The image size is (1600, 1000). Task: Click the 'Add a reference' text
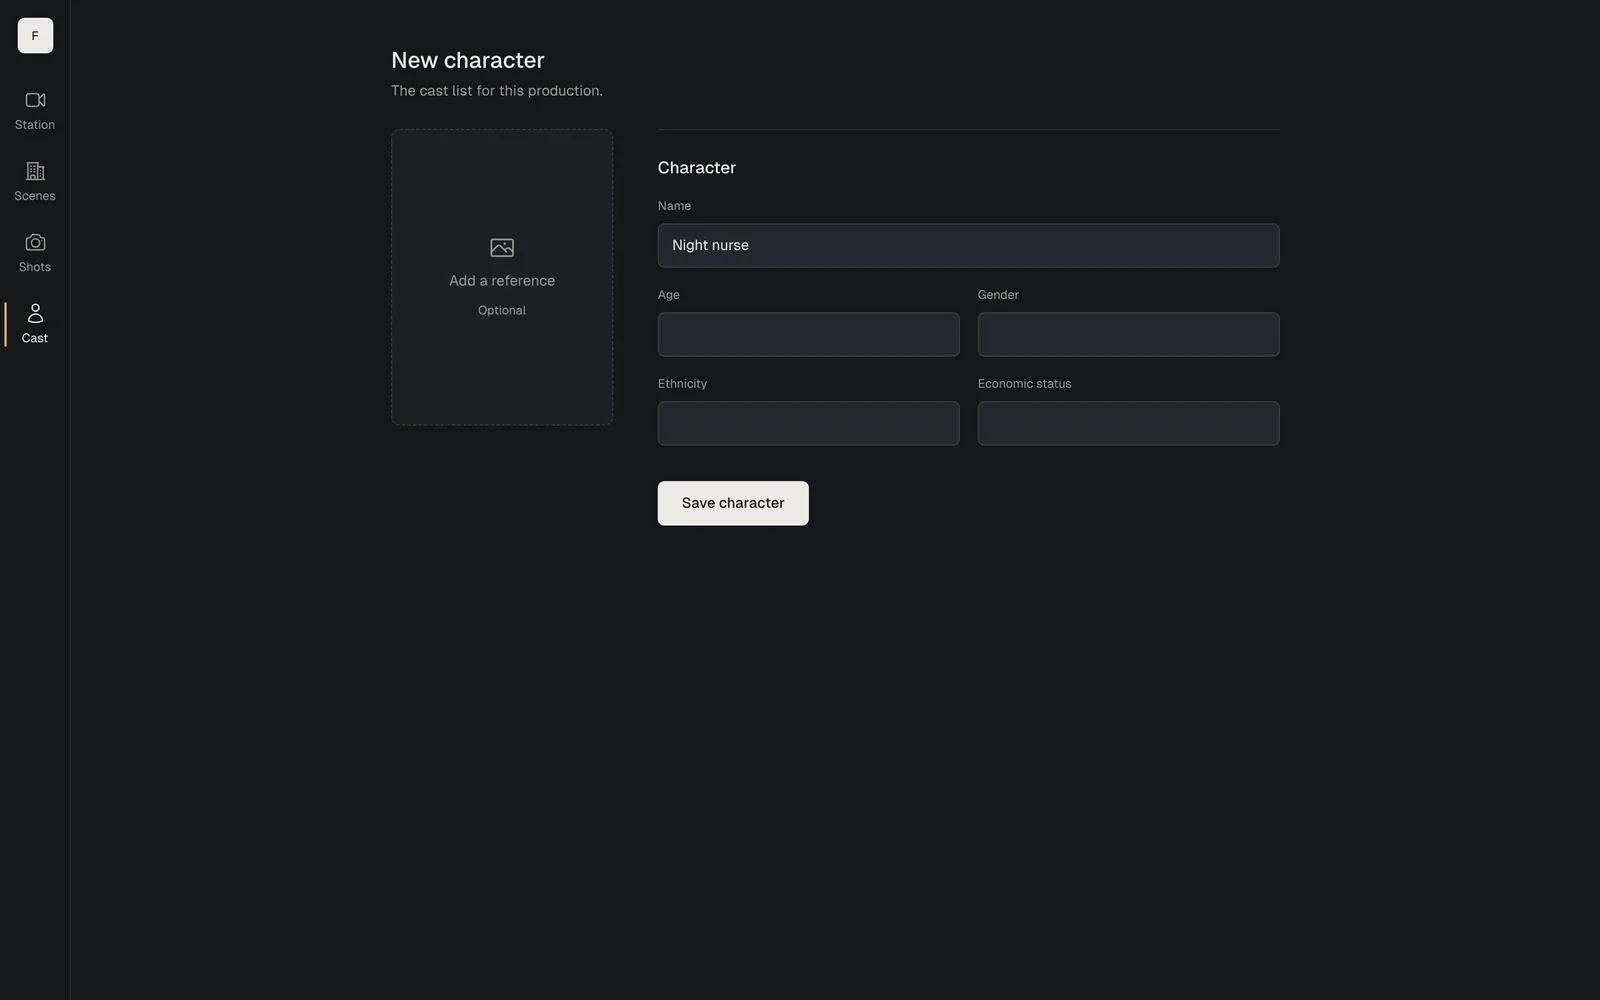coord(502,281)
